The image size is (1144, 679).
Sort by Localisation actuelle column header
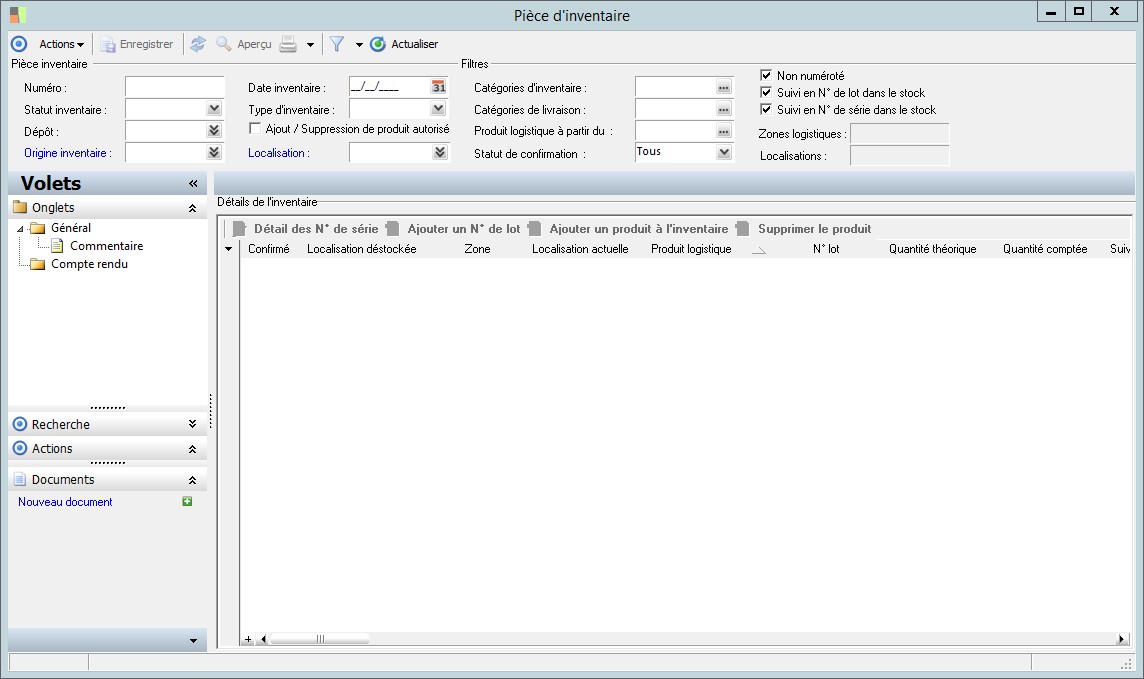pyautogui.click(x=580, y=249)
